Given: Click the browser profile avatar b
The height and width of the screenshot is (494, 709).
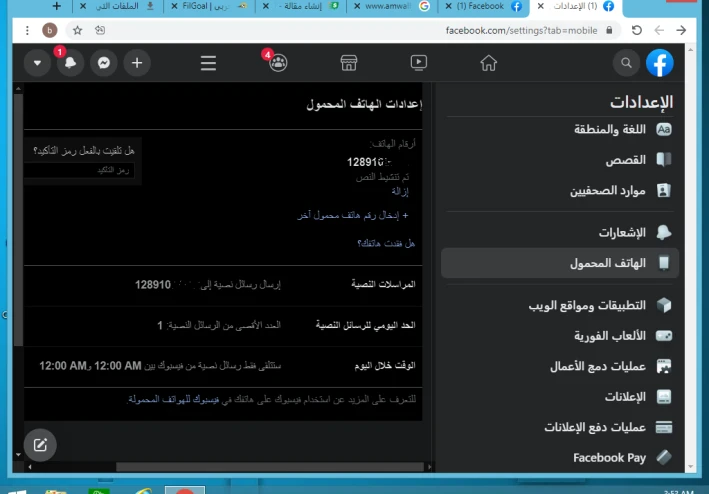Looking at the screenshot, I should click(50, 30).
